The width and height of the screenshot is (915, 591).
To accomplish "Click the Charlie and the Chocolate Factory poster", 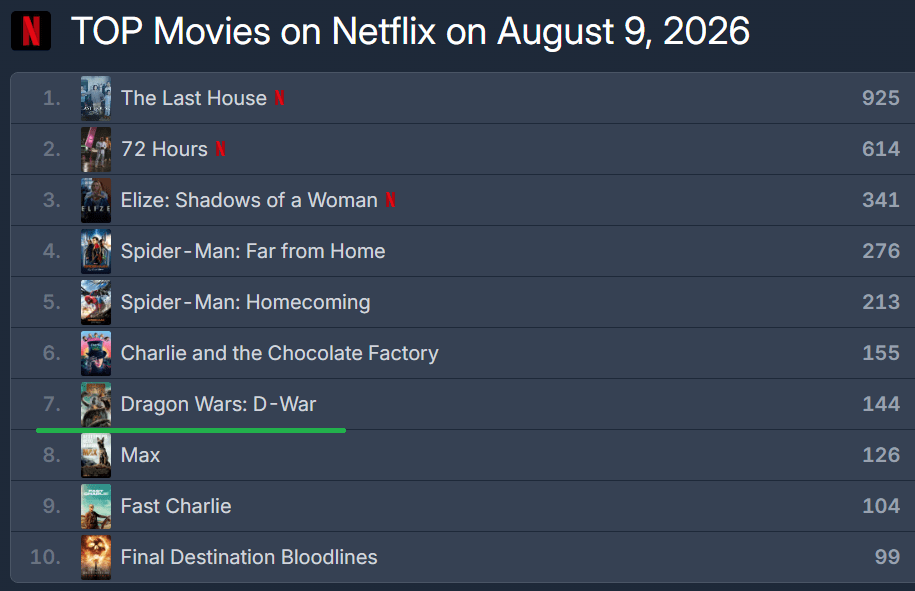I will tap(96, 354).
